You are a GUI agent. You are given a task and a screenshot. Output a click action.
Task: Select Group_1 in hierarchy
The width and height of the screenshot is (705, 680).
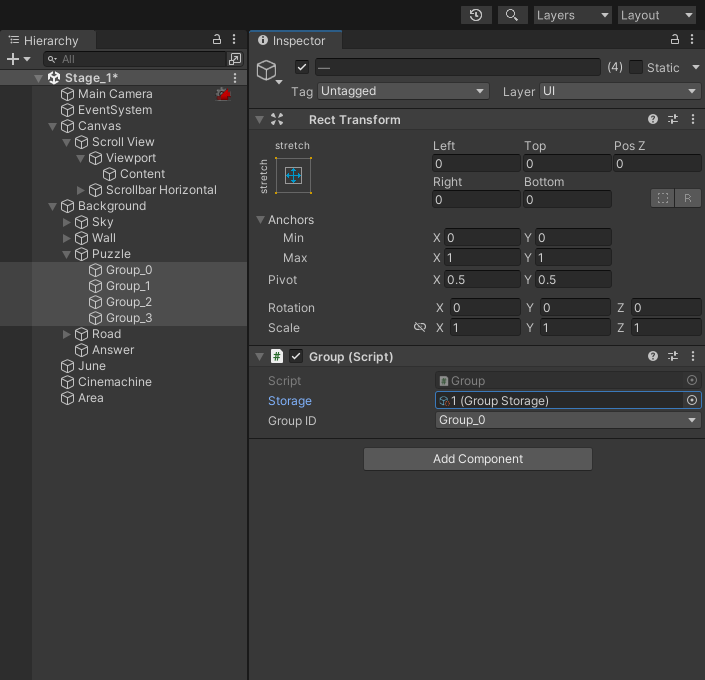coord(128,286)
